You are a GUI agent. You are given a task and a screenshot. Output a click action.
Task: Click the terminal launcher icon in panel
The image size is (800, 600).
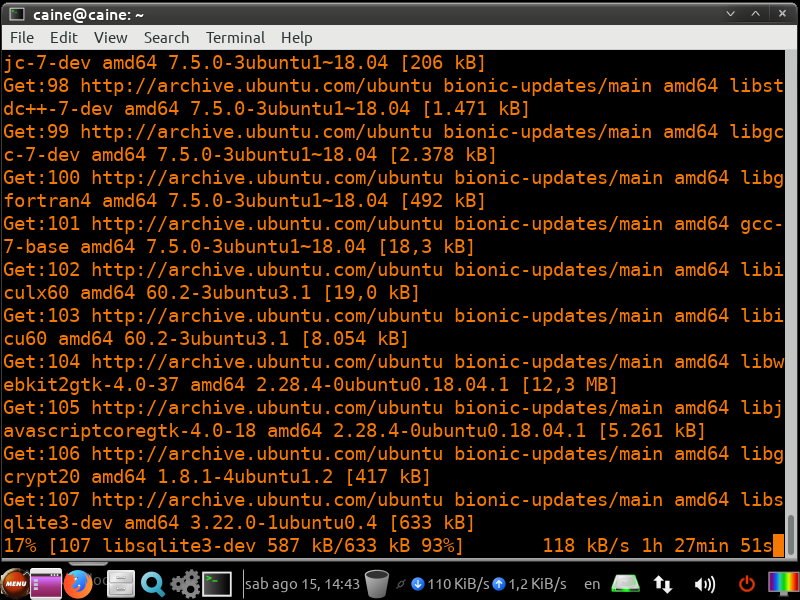click(x=217, y=584)
